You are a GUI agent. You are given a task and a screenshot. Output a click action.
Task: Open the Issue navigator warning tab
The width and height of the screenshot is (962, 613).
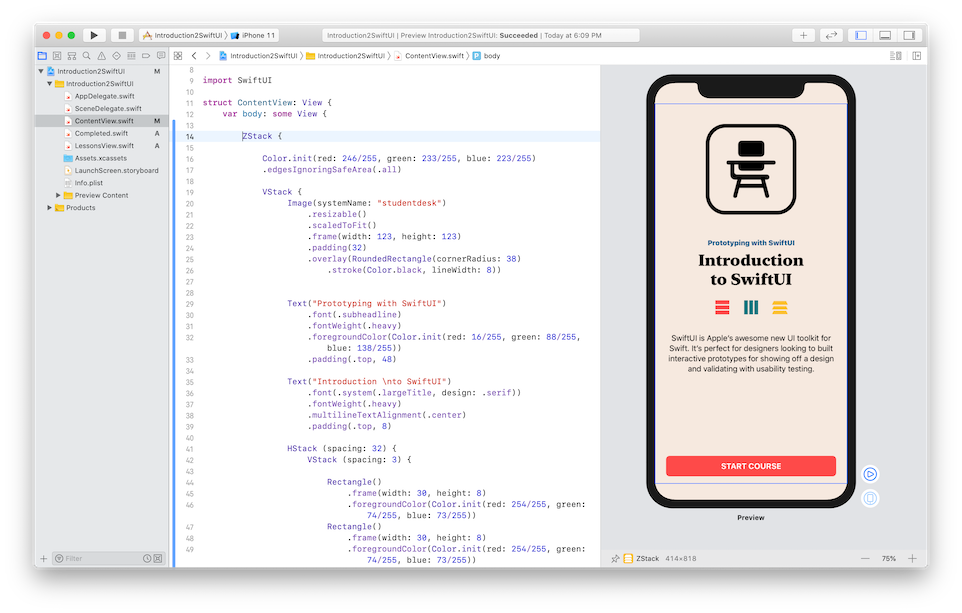point(101,56)
